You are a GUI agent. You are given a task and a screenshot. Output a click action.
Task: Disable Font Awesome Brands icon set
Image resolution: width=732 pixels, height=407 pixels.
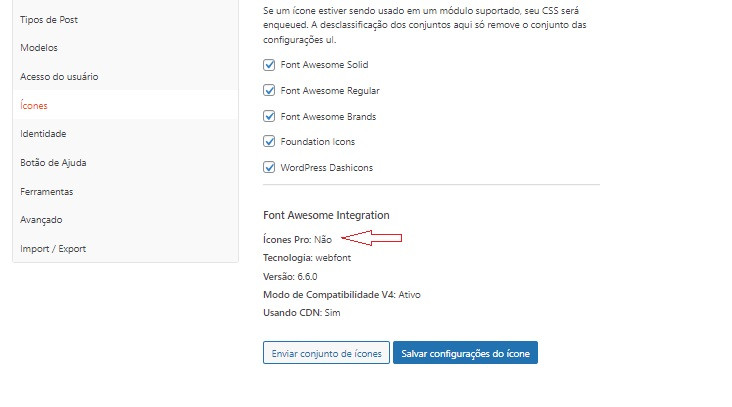269,116
